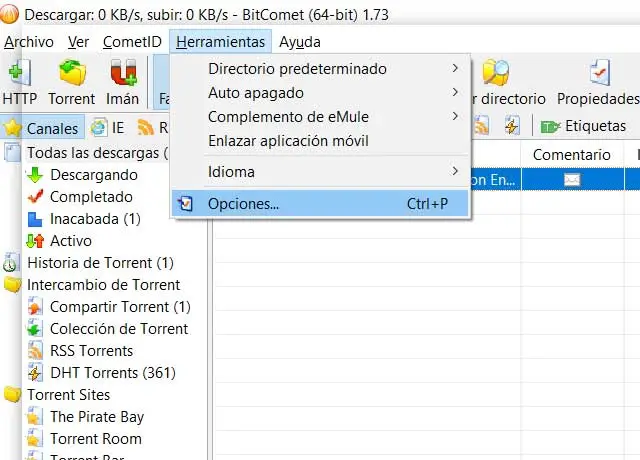Click the Auto apagado submenu arrow
Screen dimensions: 640x460
[x=455, y=92]
